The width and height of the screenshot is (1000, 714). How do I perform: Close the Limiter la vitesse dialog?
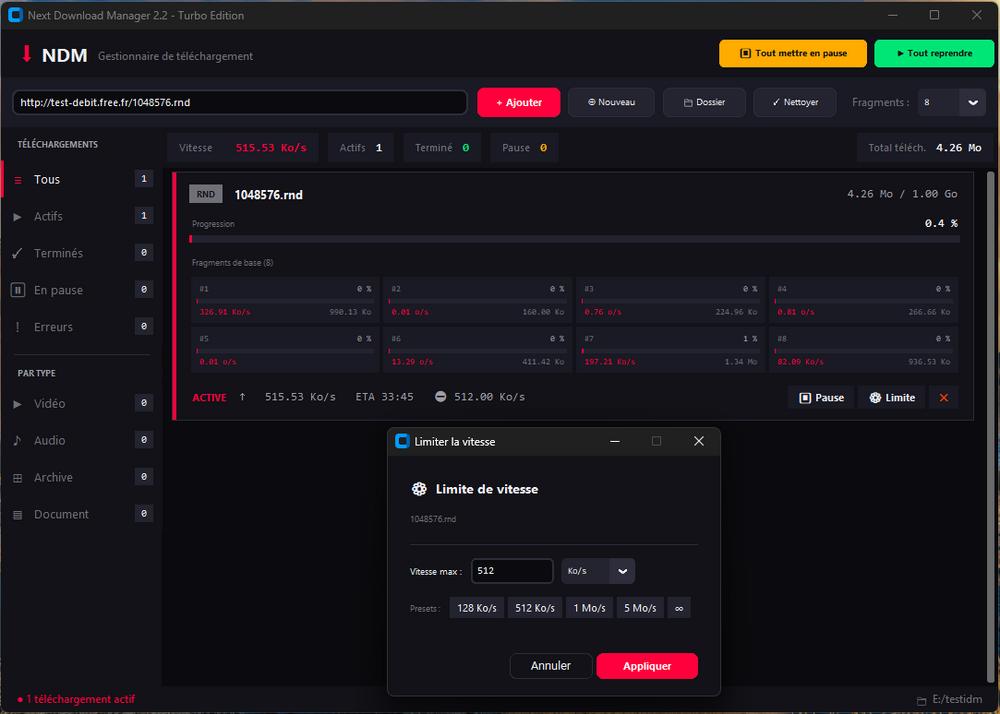[698, 441]
